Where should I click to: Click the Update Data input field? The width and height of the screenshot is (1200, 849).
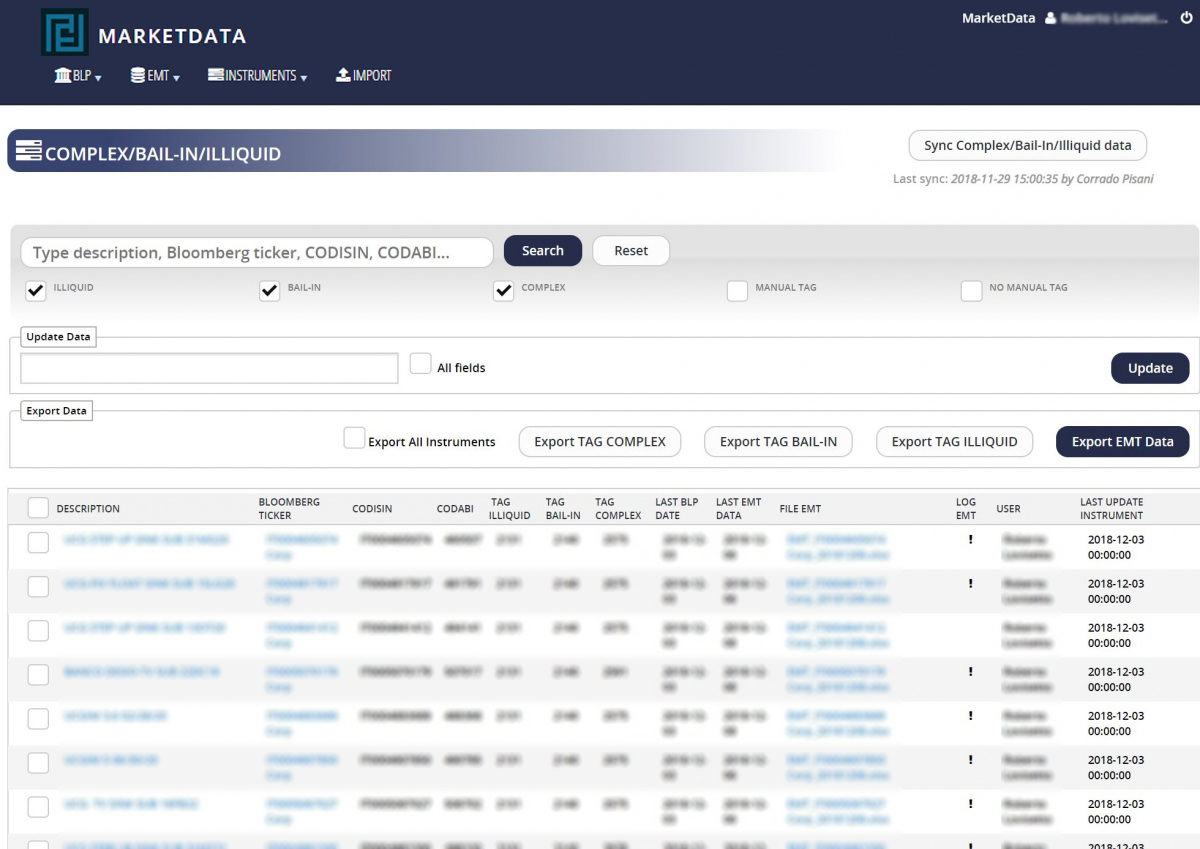point(210,368)
